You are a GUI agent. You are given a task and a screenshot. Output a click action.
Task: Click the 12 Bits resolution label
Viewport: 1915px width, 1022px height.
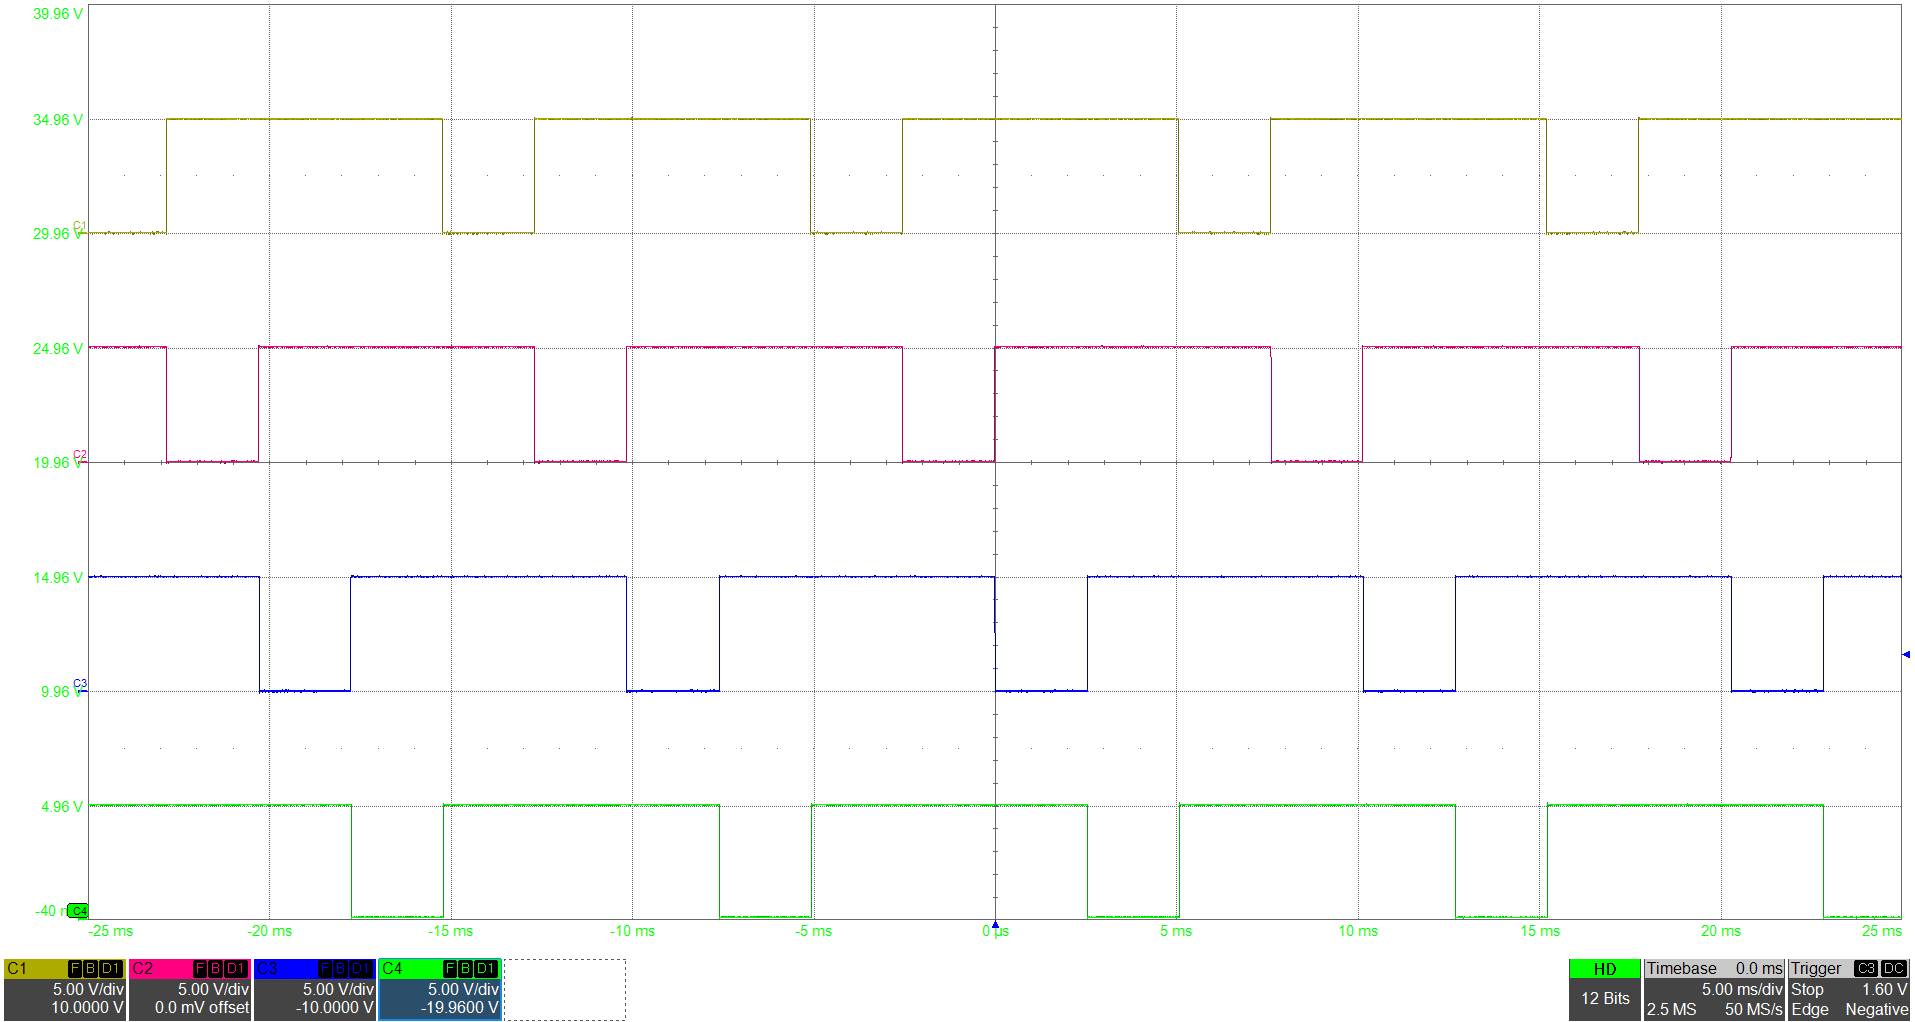click(1604, 998)
